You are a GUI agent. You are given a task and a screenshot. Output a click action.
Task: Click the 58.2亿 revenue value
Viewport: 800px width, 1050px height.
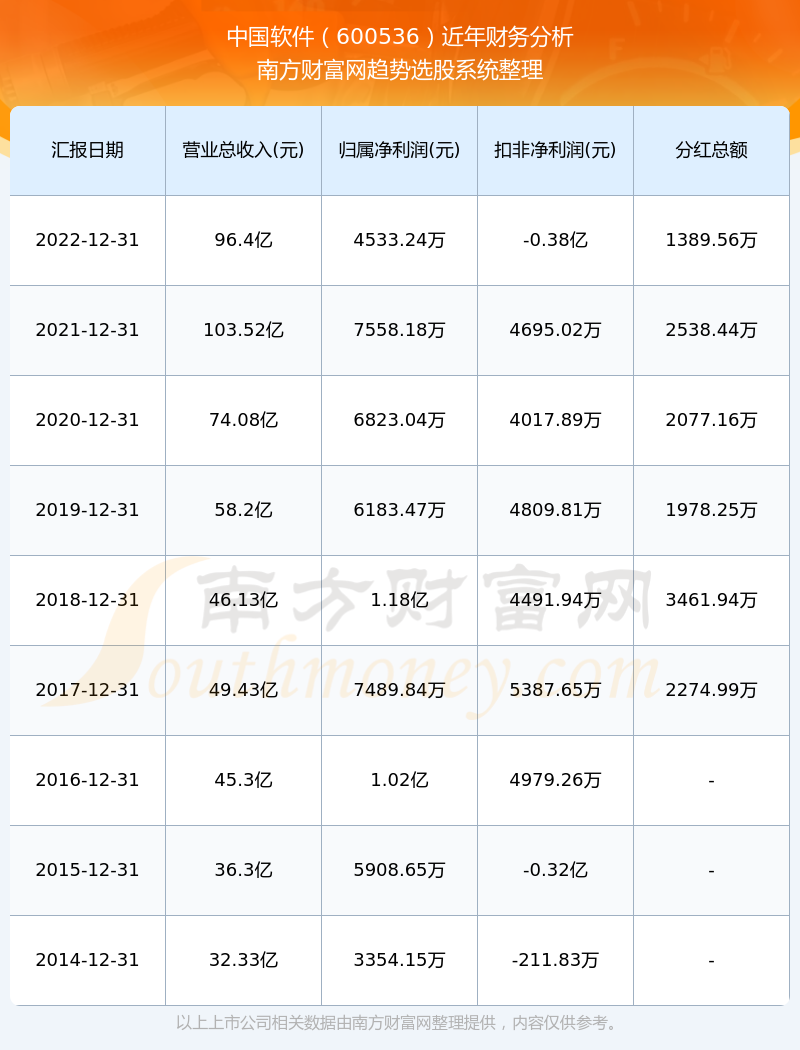coord(244,510)
